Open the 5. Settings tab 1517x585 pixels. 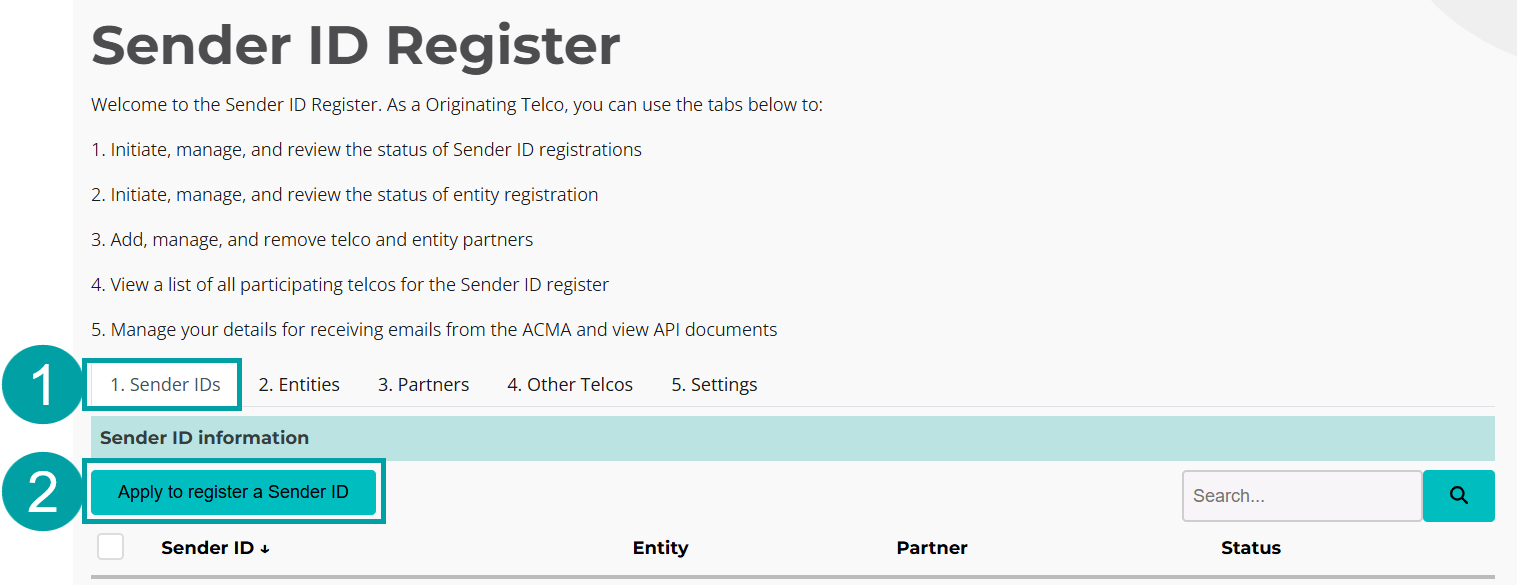click(x=713, y=384)
